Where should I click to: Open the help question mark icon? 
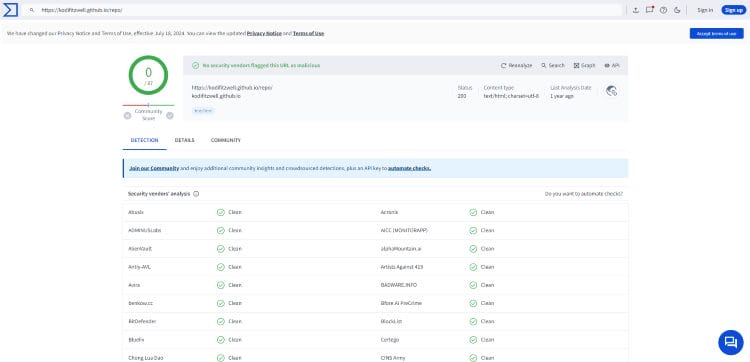663,10
